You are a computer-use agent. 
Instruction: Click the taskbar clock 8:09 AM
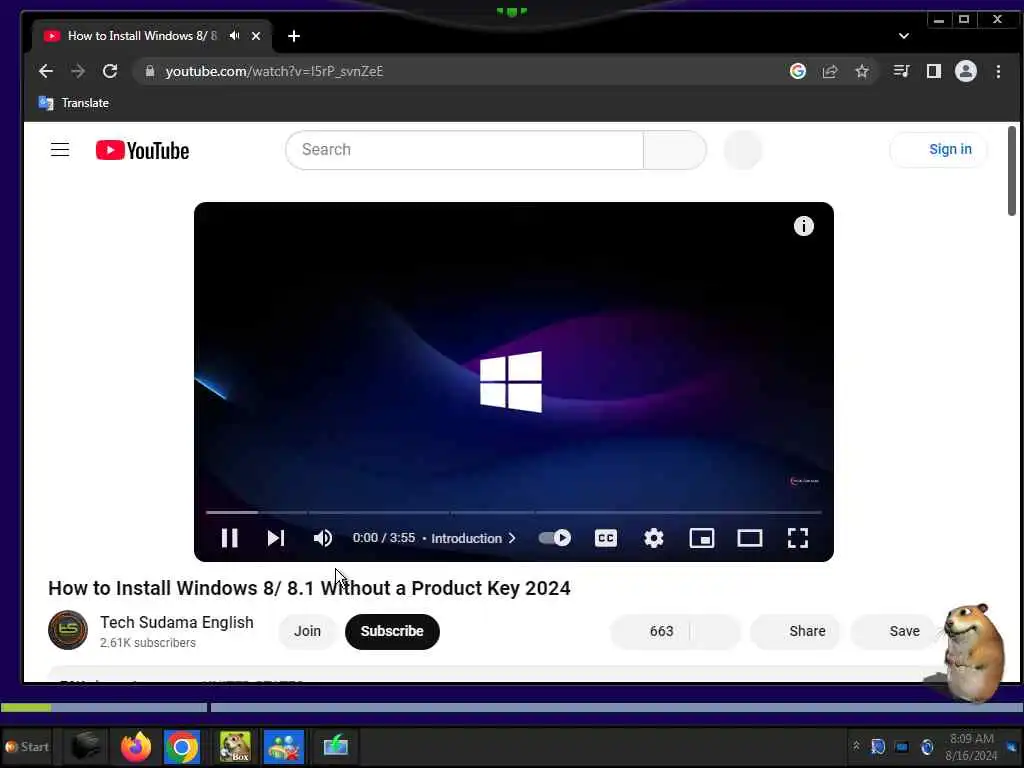(972, 747)
